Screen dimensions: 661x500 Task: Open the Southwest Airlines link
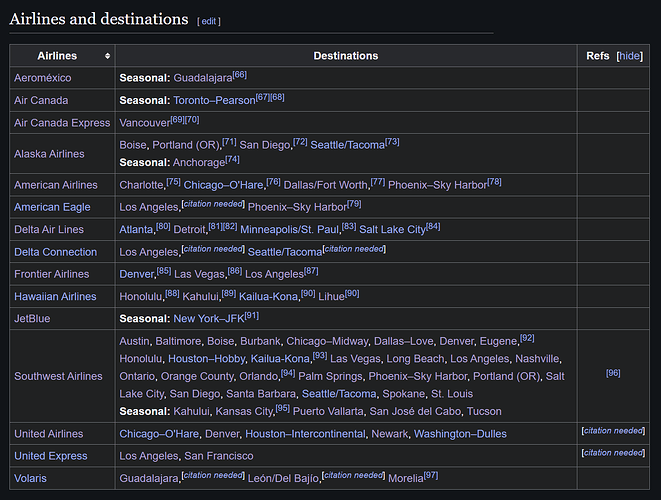coord(58,376)
